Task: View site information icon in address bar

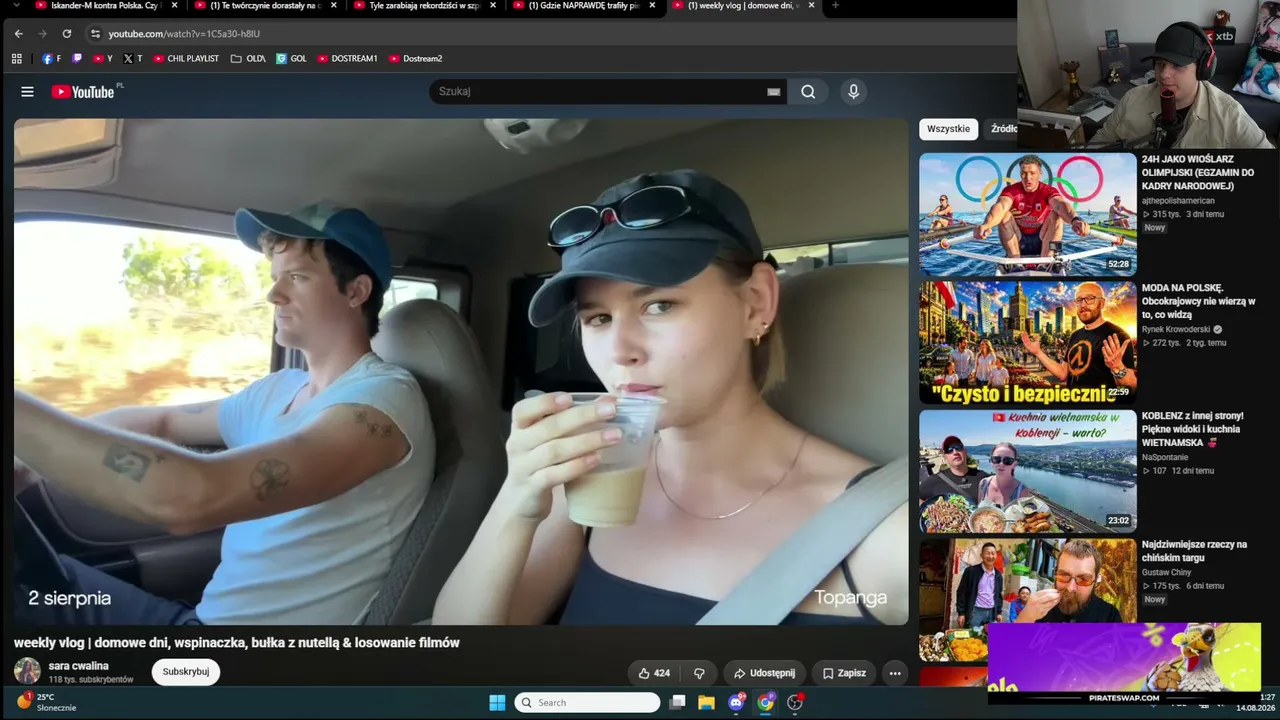Action: tap(95, 34)
